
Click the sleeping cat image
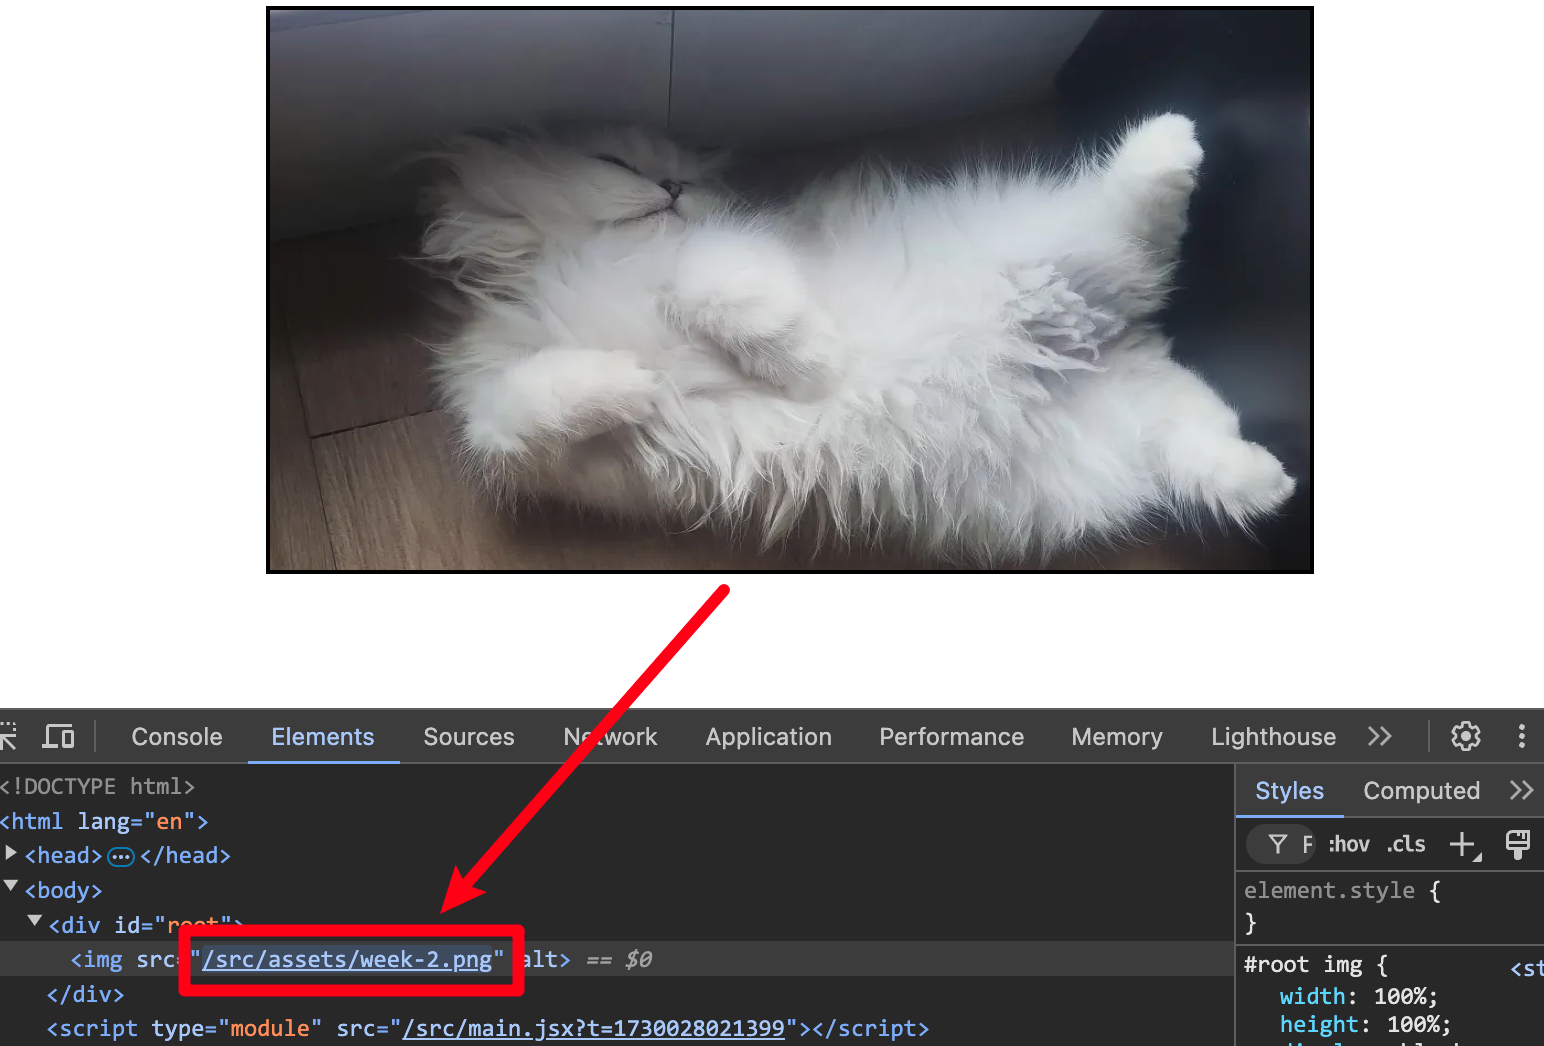click(x=790, y=290)
